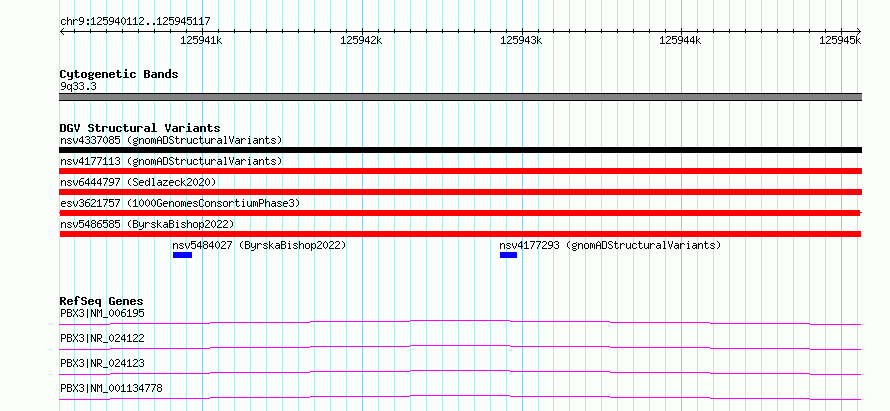Open the nsv4337085 variant label
The image size is (890, 411).
[171, 140]
